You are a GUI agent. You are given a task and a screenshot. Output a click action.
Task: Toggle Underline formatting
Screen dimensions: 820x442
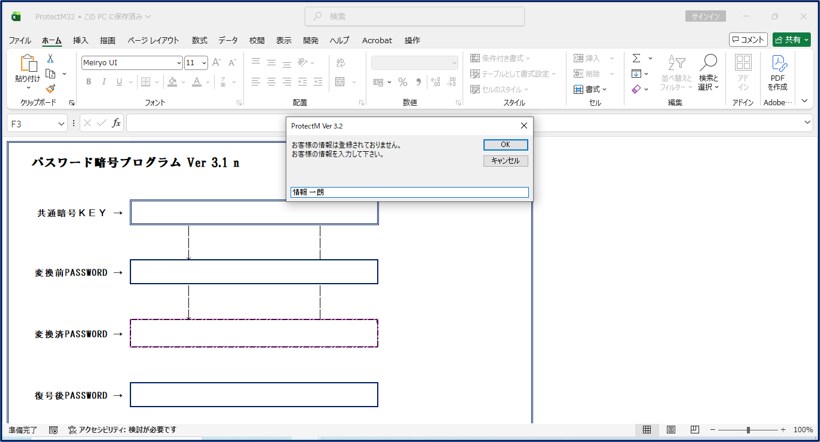tap(119, 82)
